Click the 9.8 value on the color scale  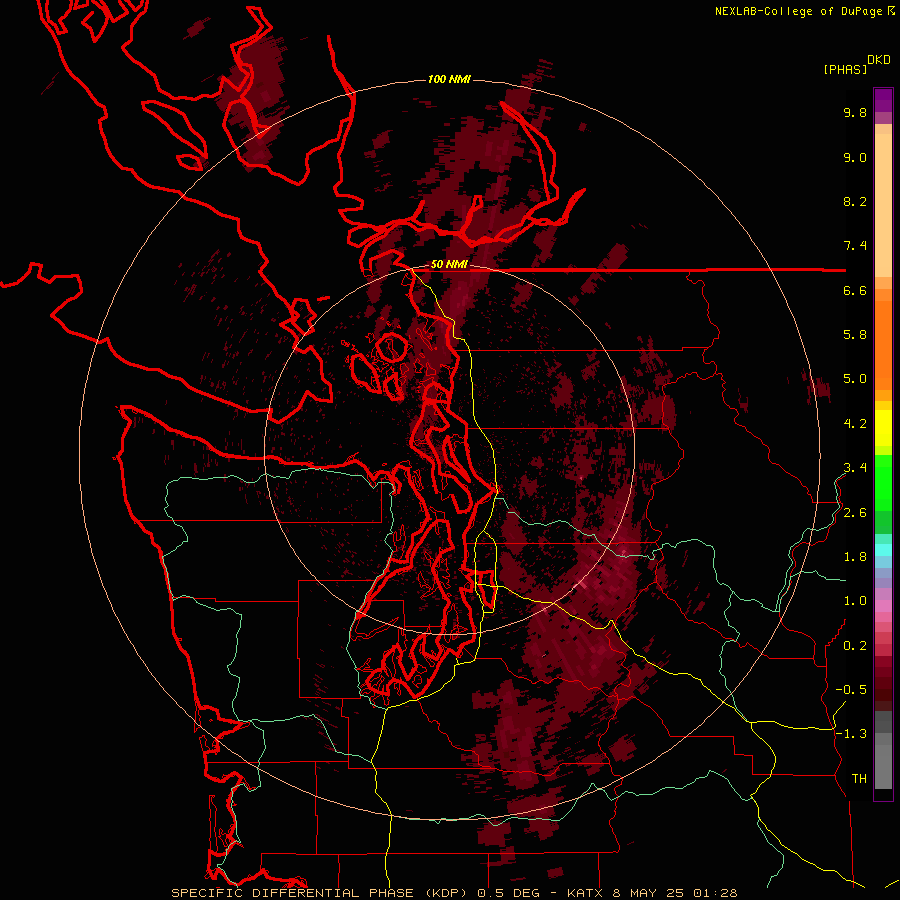pyautogui.click(x=855, y=112)
